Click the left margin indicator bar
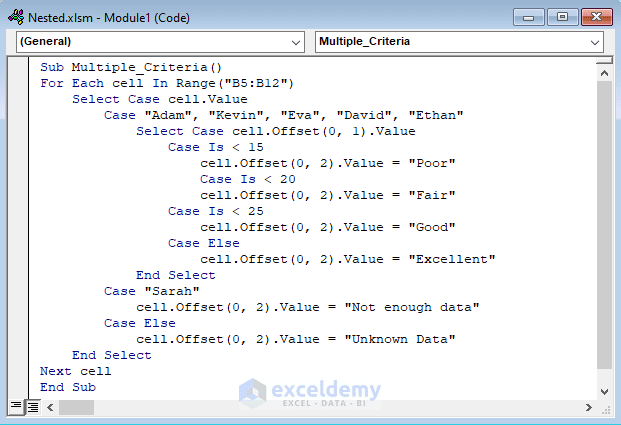The height and width of the screenshot is (425, 621). [18, 228]
